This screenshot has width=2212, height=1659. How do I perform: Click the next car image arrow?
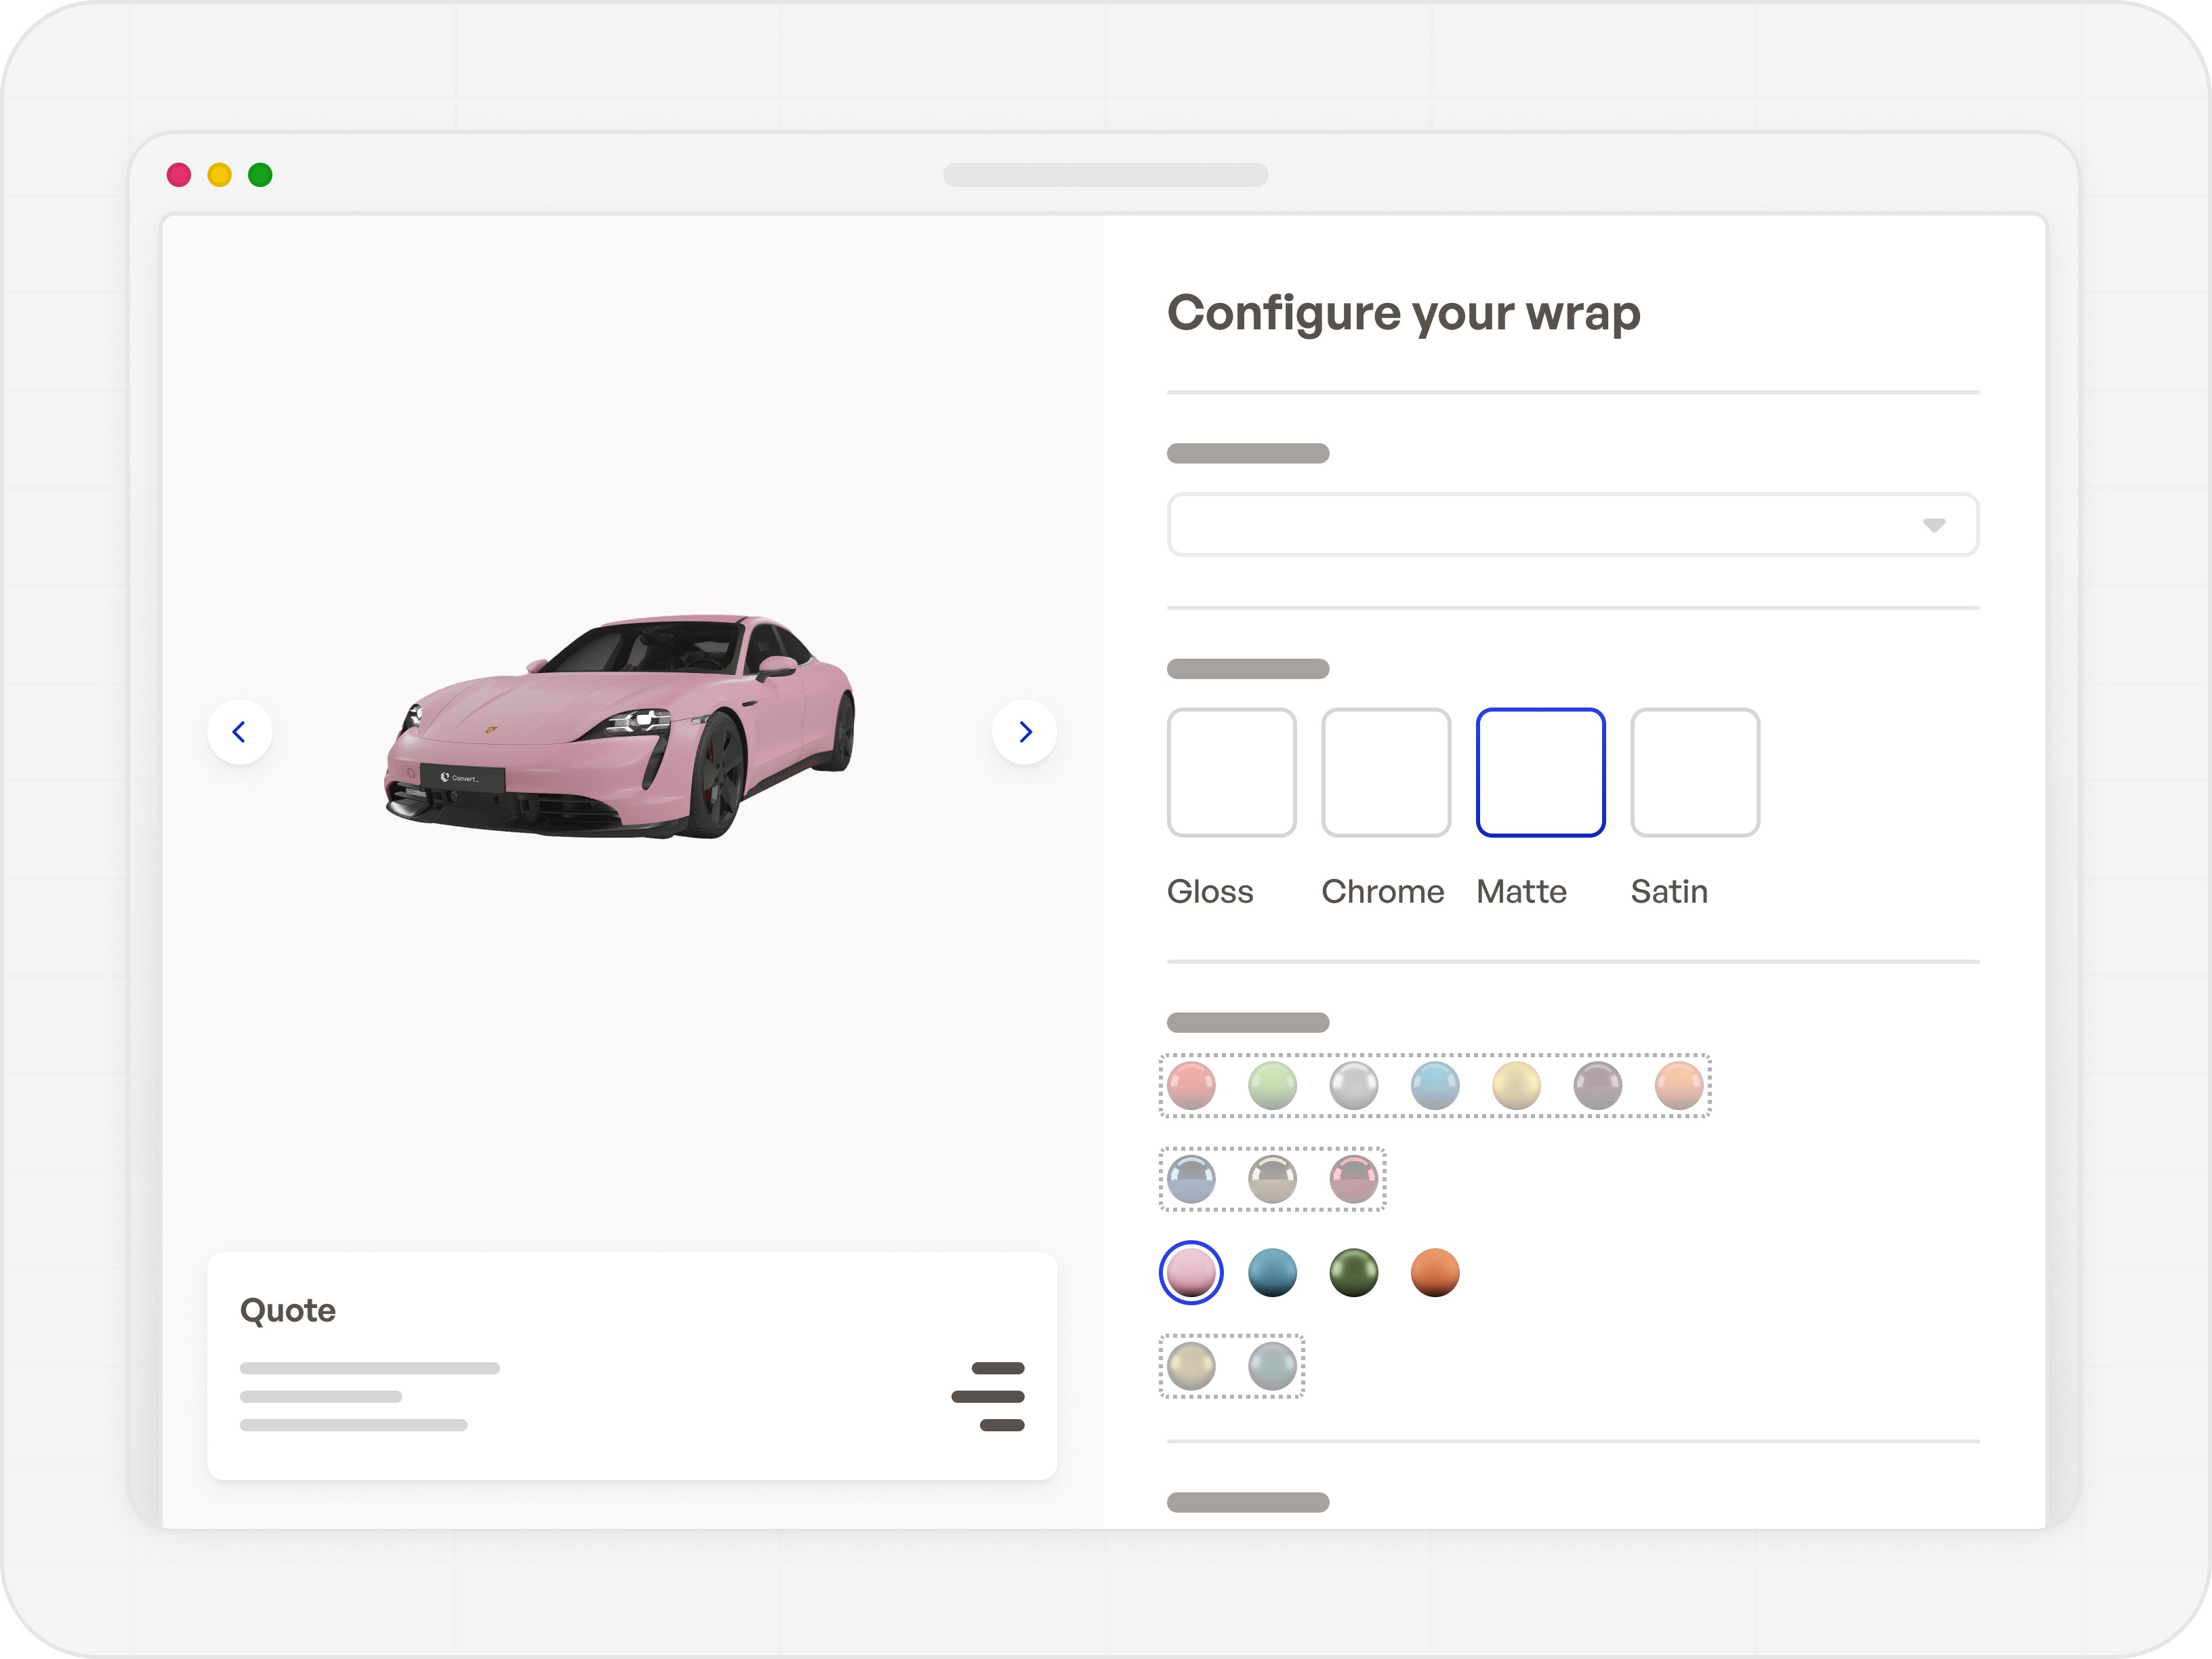pos(1024,732)
